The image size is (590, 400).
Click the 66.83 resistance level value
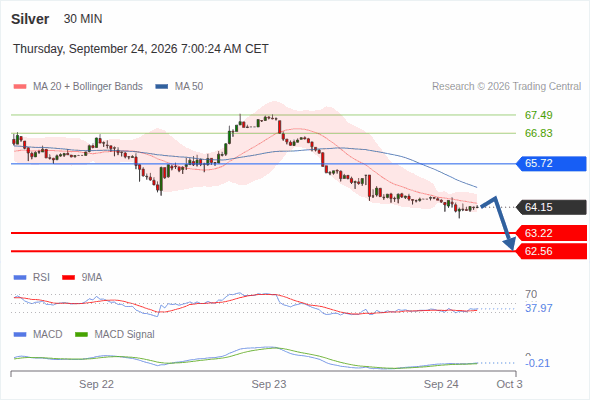point(538,133)
